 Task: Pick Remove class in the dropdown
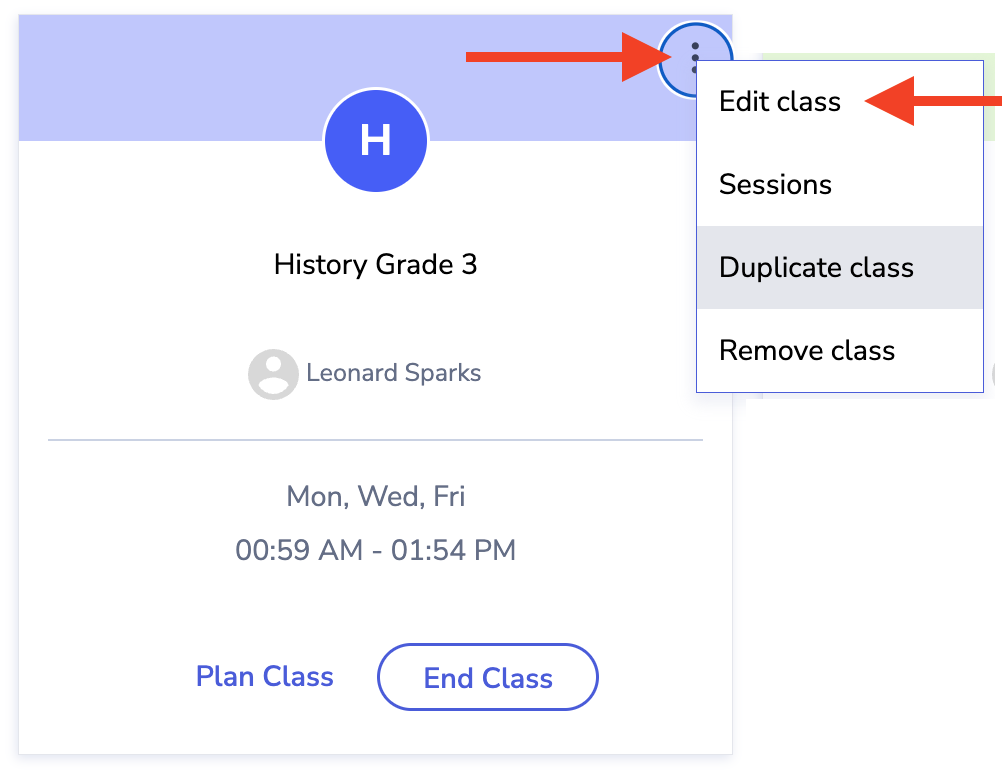point(807,351)
